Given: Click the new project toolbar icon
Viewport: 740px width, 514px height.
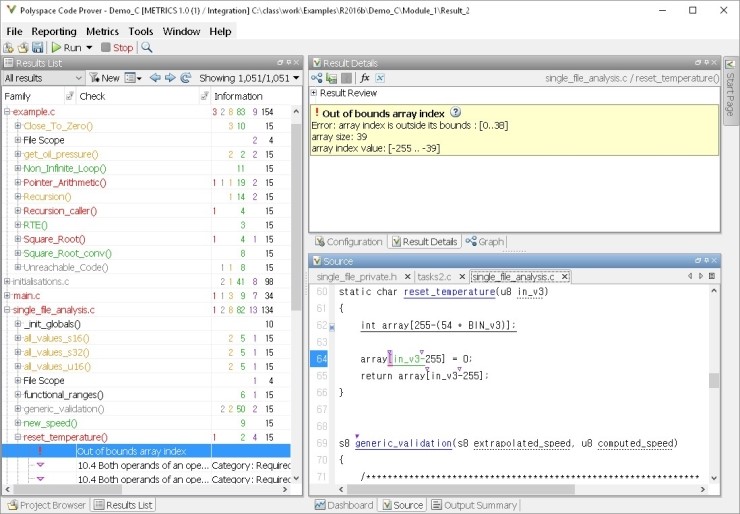Looking at the screenshot, I should 8,48.
